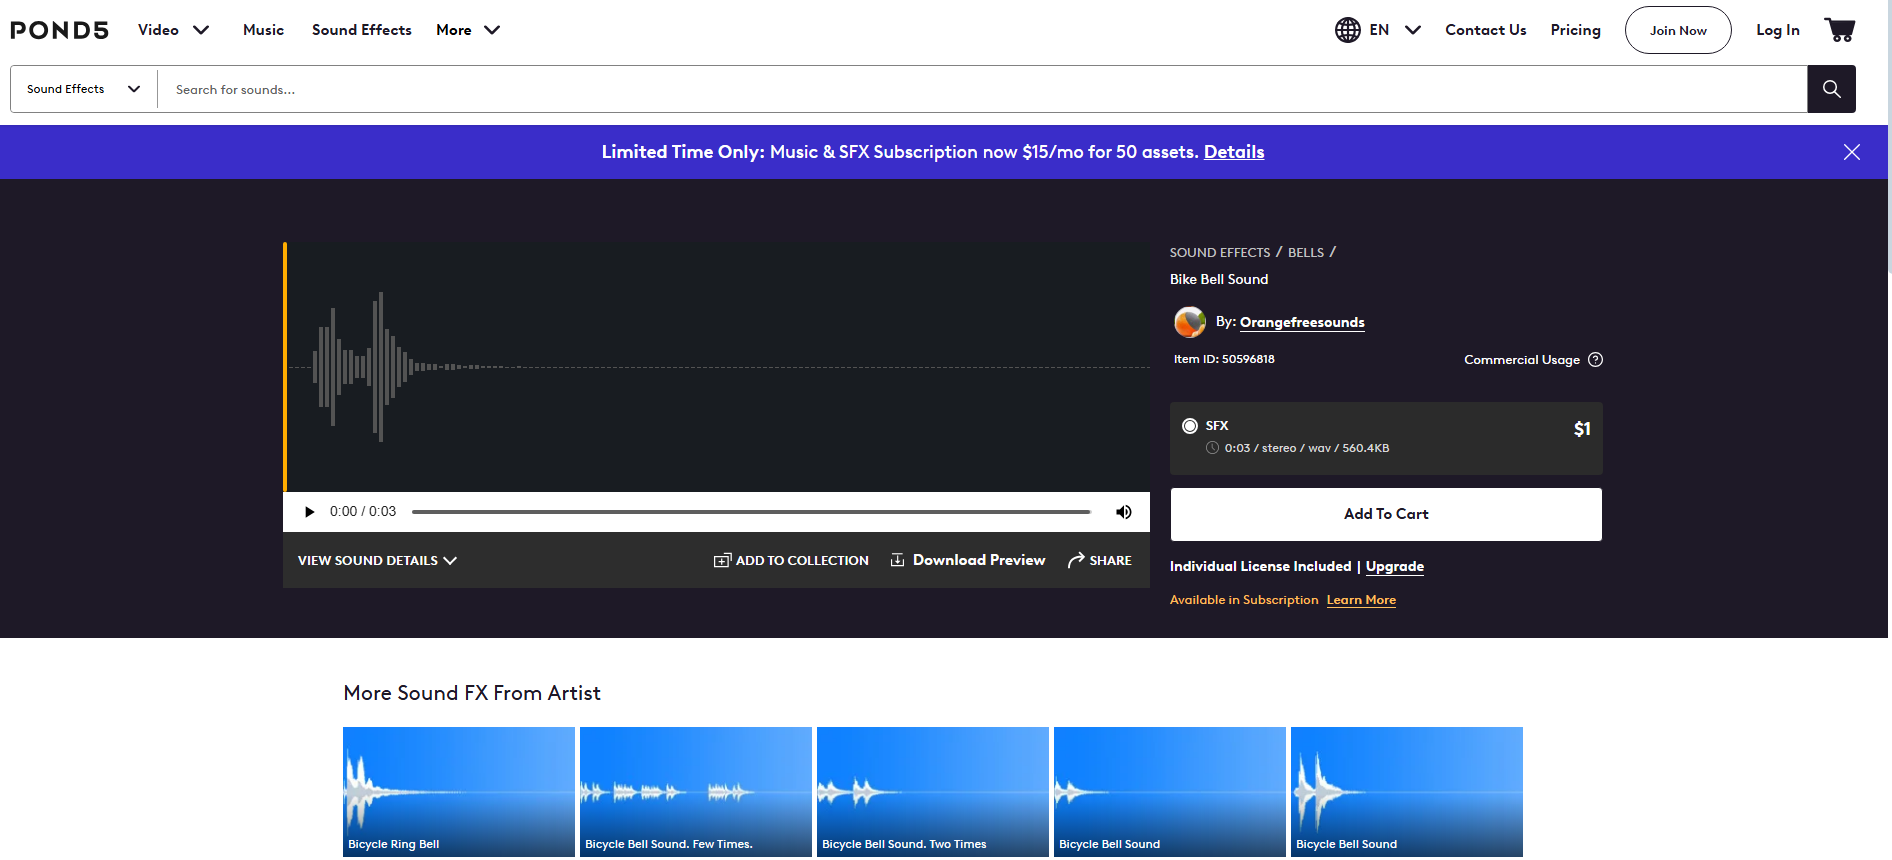
Task: Open the BELLS breadcrumb category
Action: pos(1305,253)
